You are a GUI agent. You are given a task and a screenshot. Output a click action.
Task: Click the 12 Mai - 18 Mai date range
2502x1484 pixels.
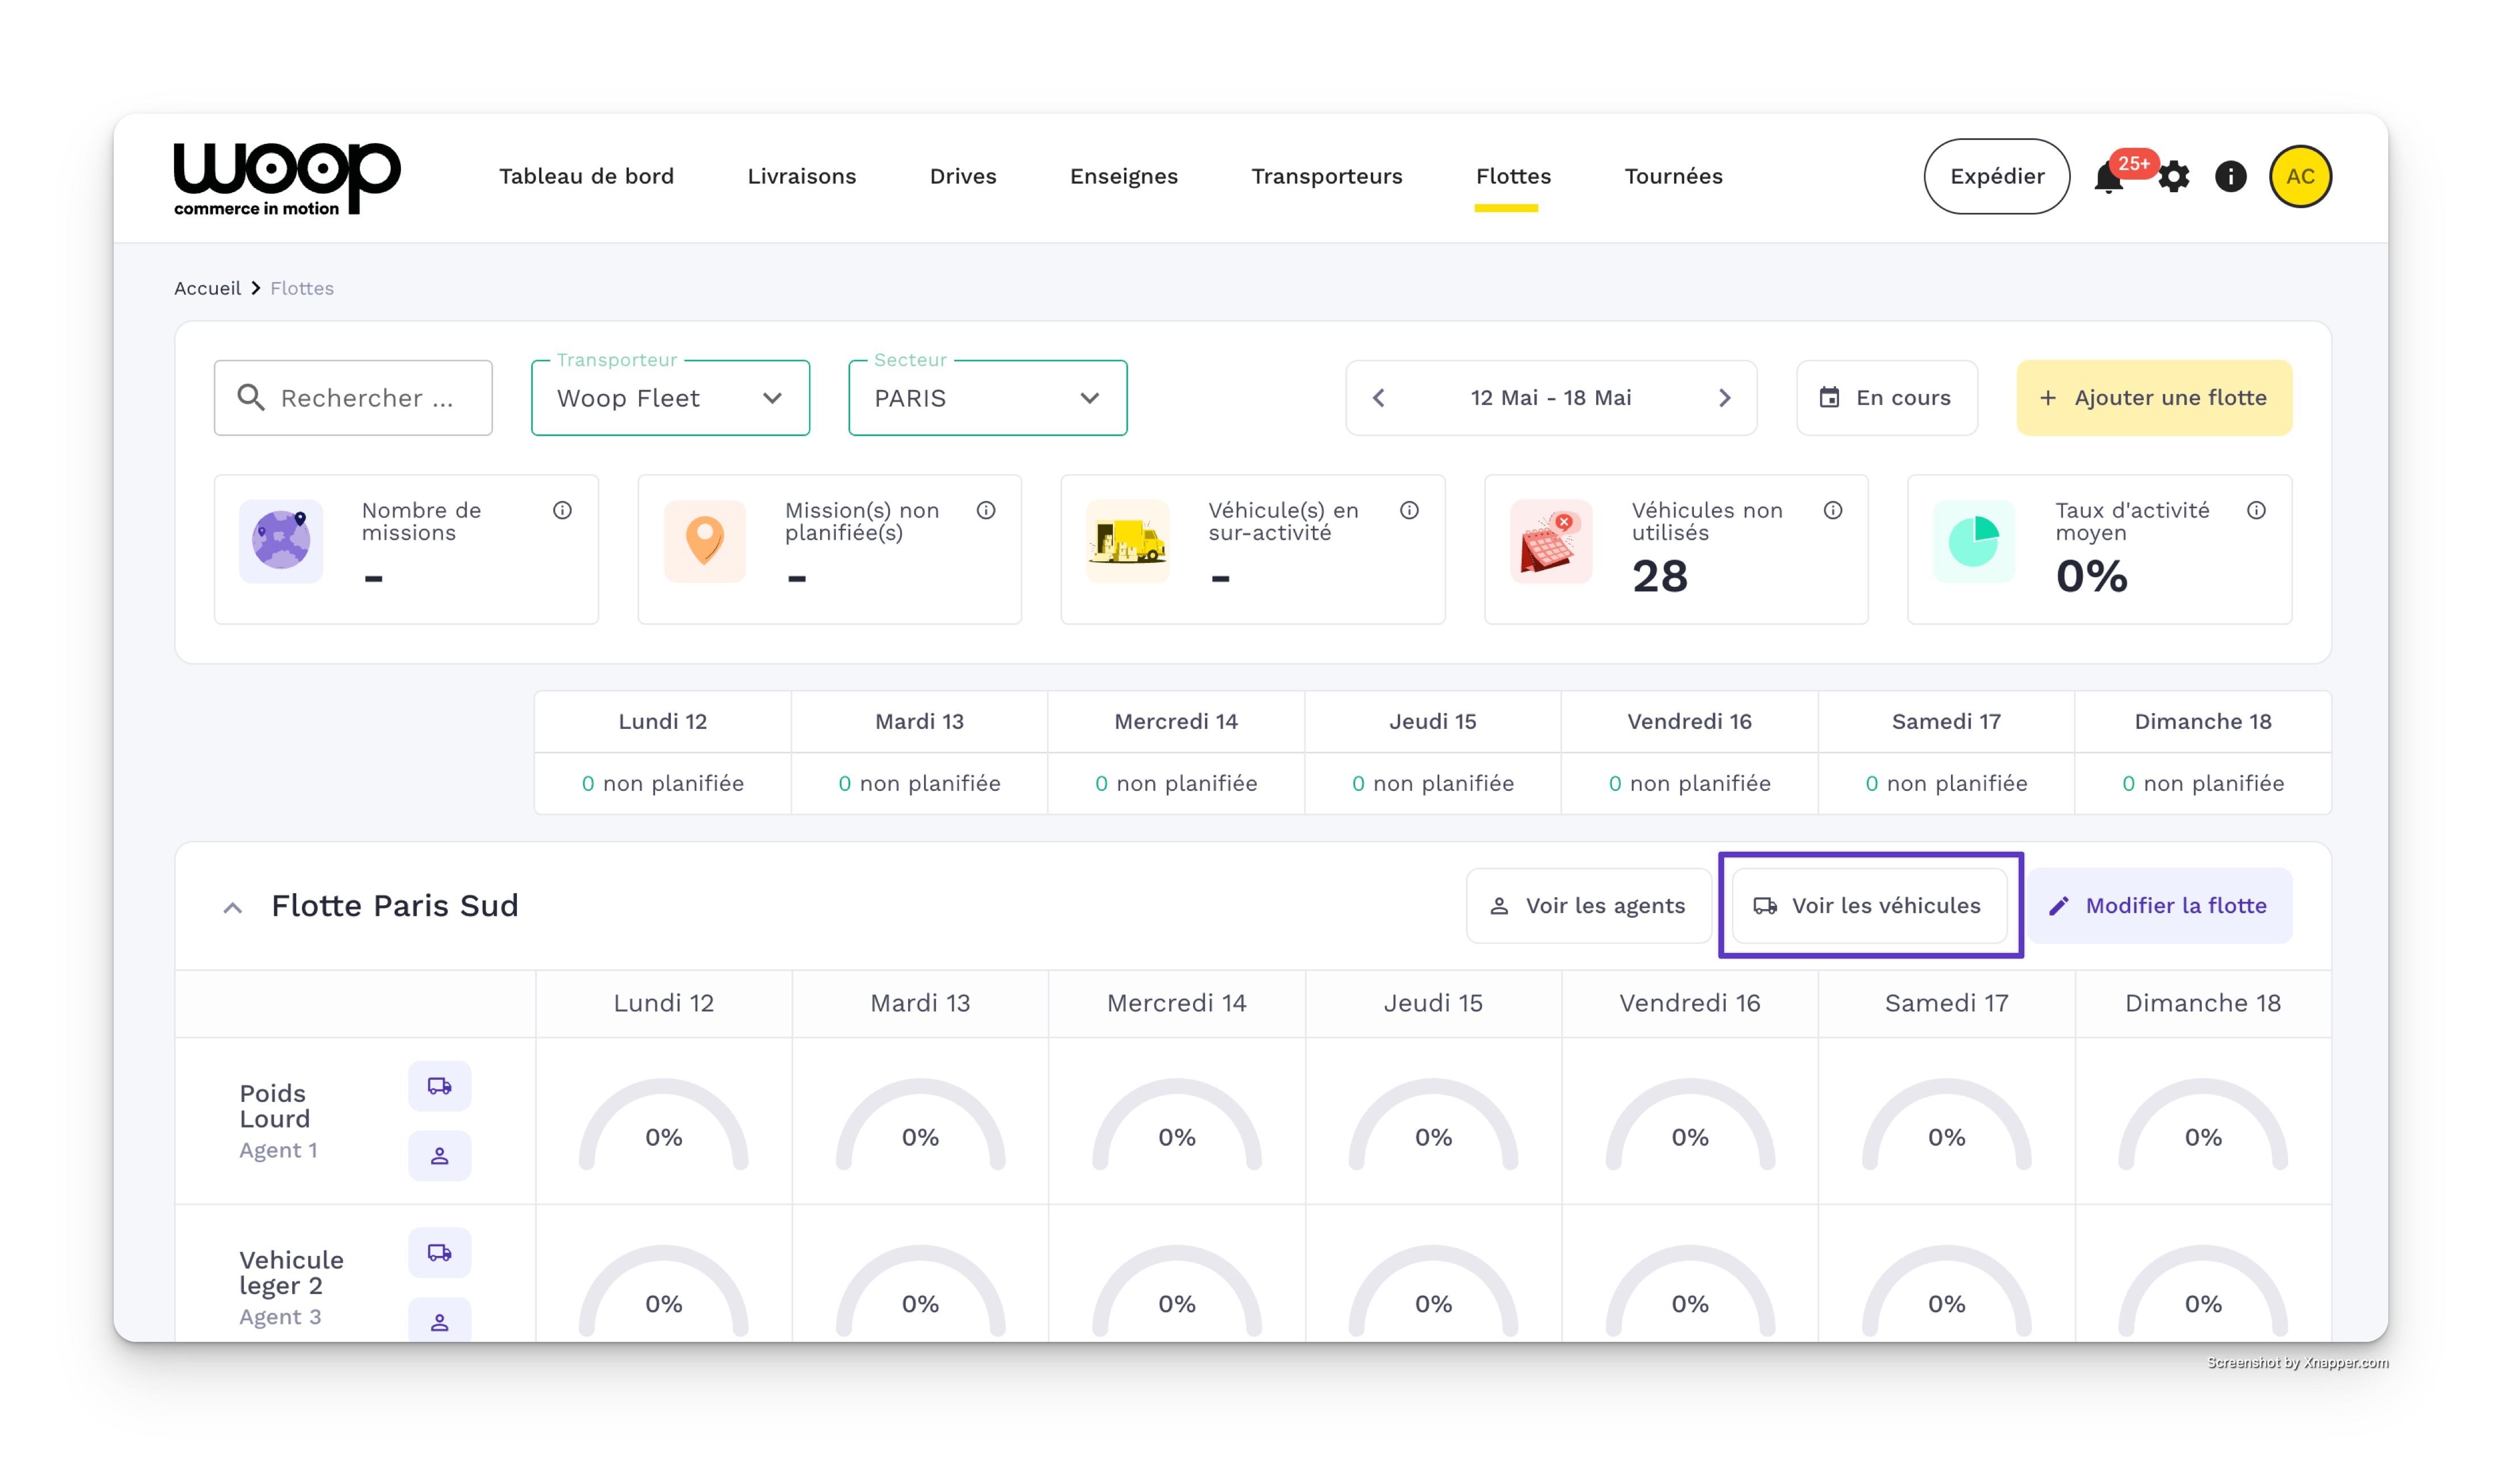(x=1550, y=398)
